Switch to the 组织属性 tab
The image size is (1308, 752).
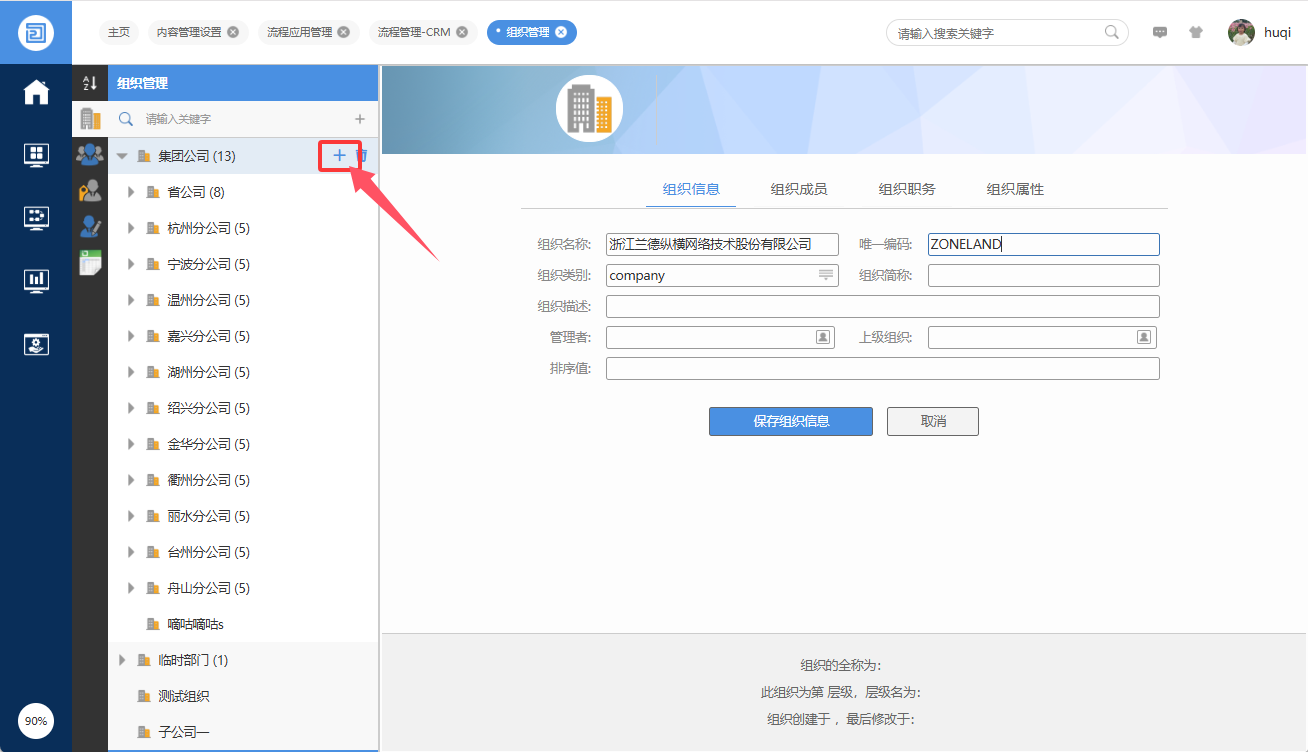click(x=1015, y=189)
